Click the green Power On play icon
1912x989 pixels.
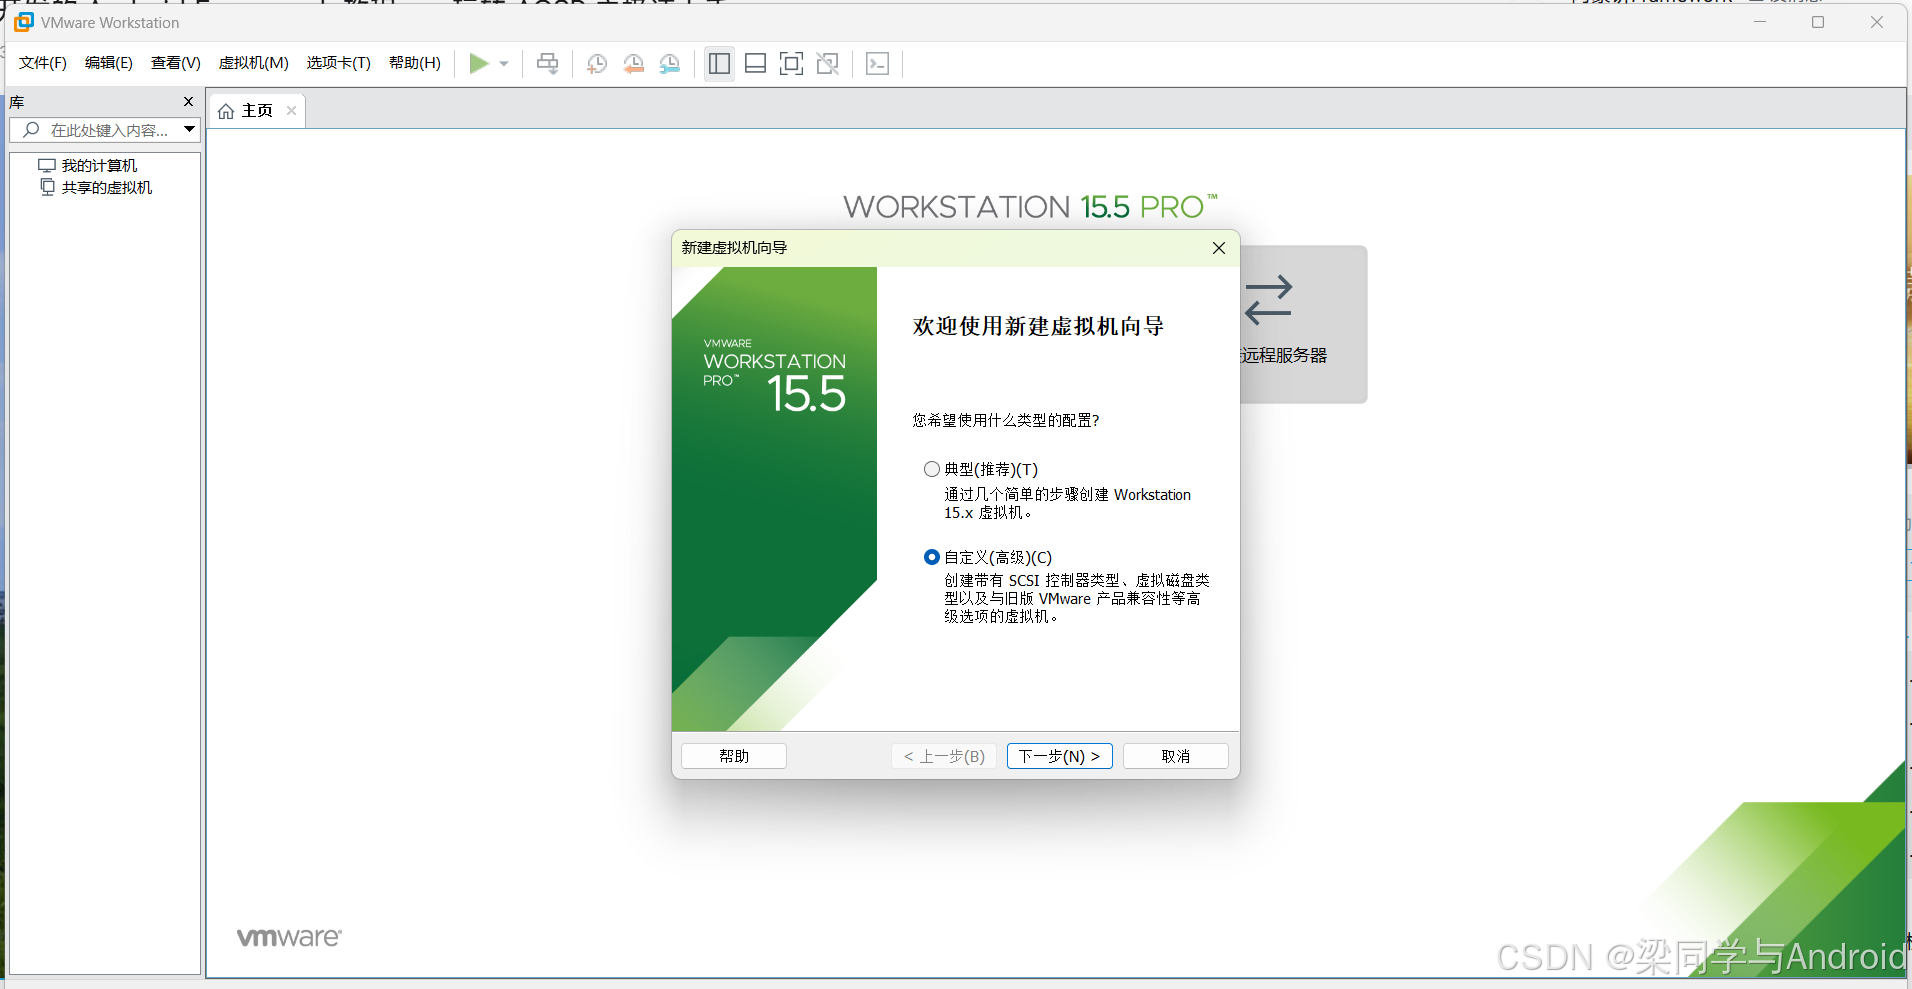point(479,64)
